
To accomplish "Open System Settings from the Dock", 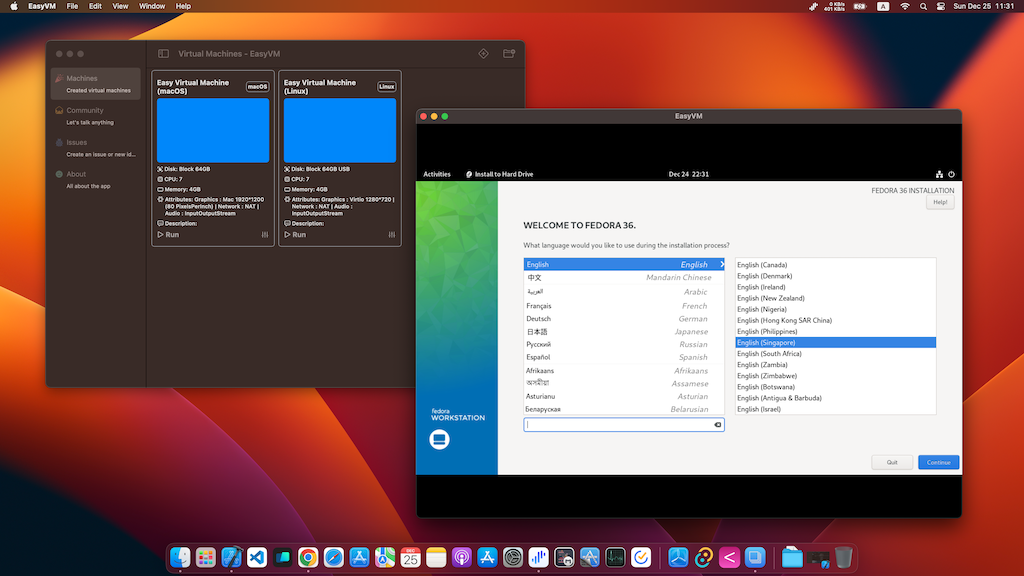I will 513,558.
